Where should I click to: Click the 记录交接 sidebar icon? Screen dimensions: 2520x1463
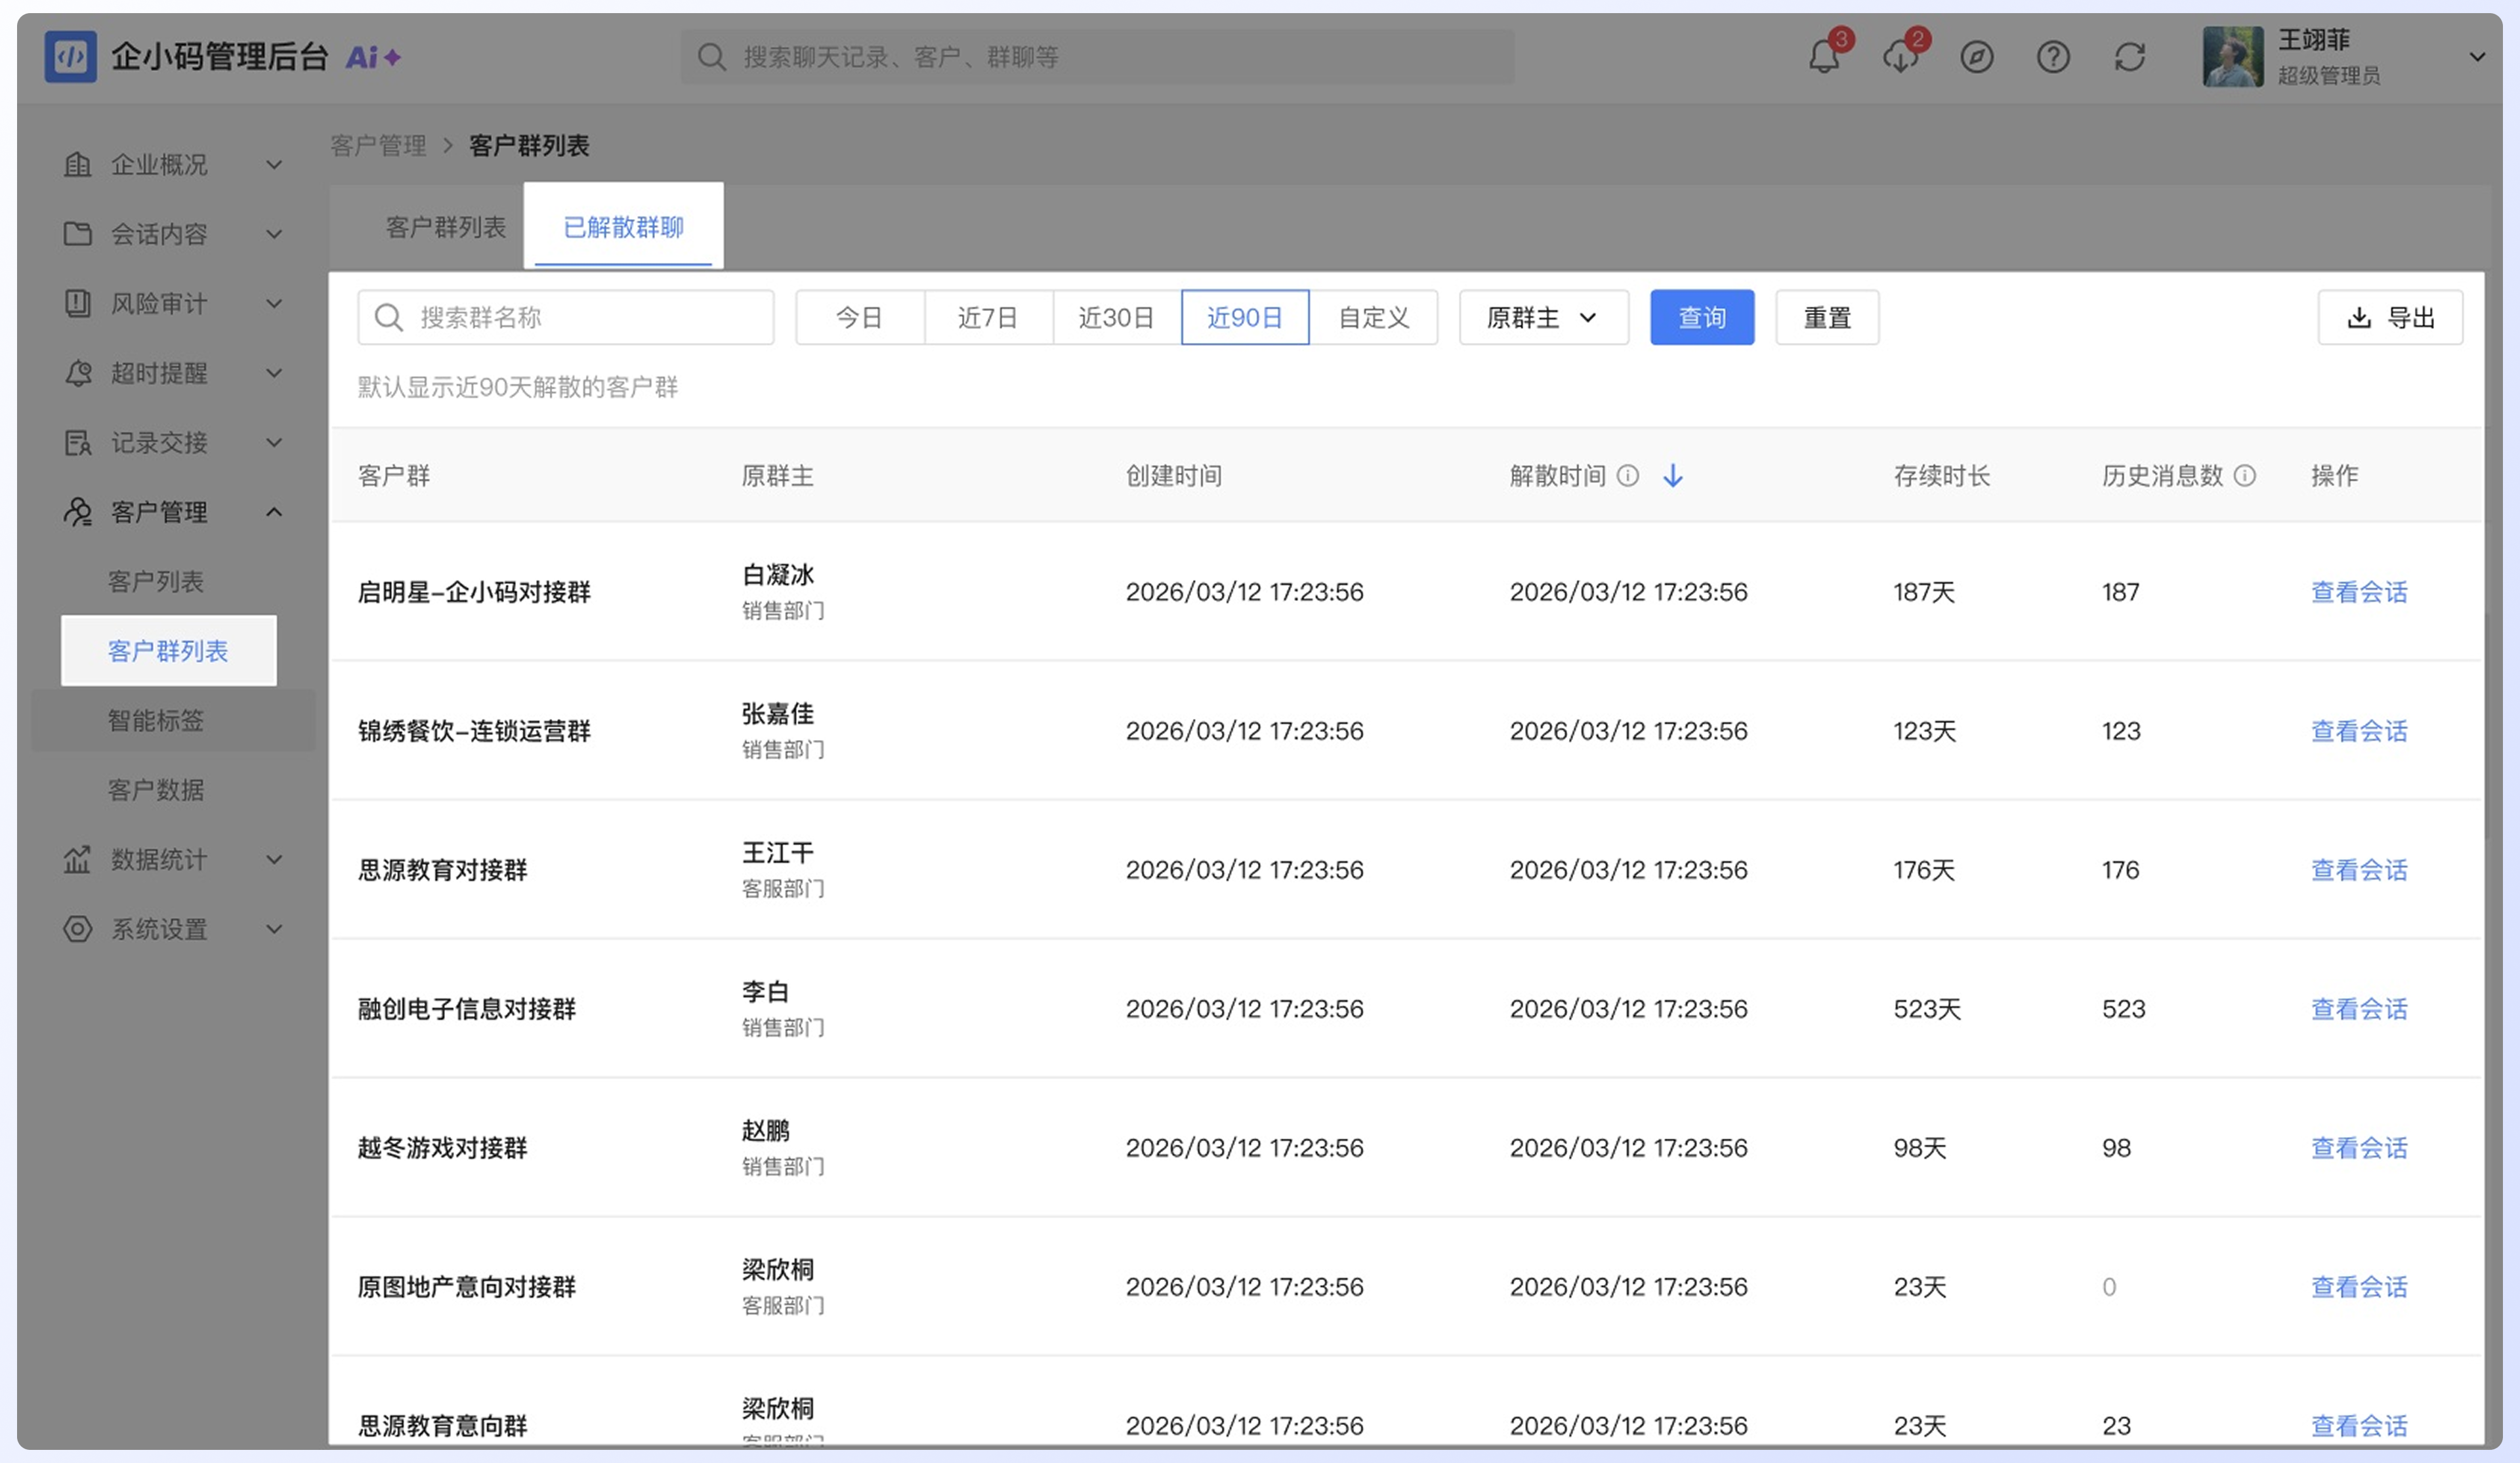pos(77,442)
